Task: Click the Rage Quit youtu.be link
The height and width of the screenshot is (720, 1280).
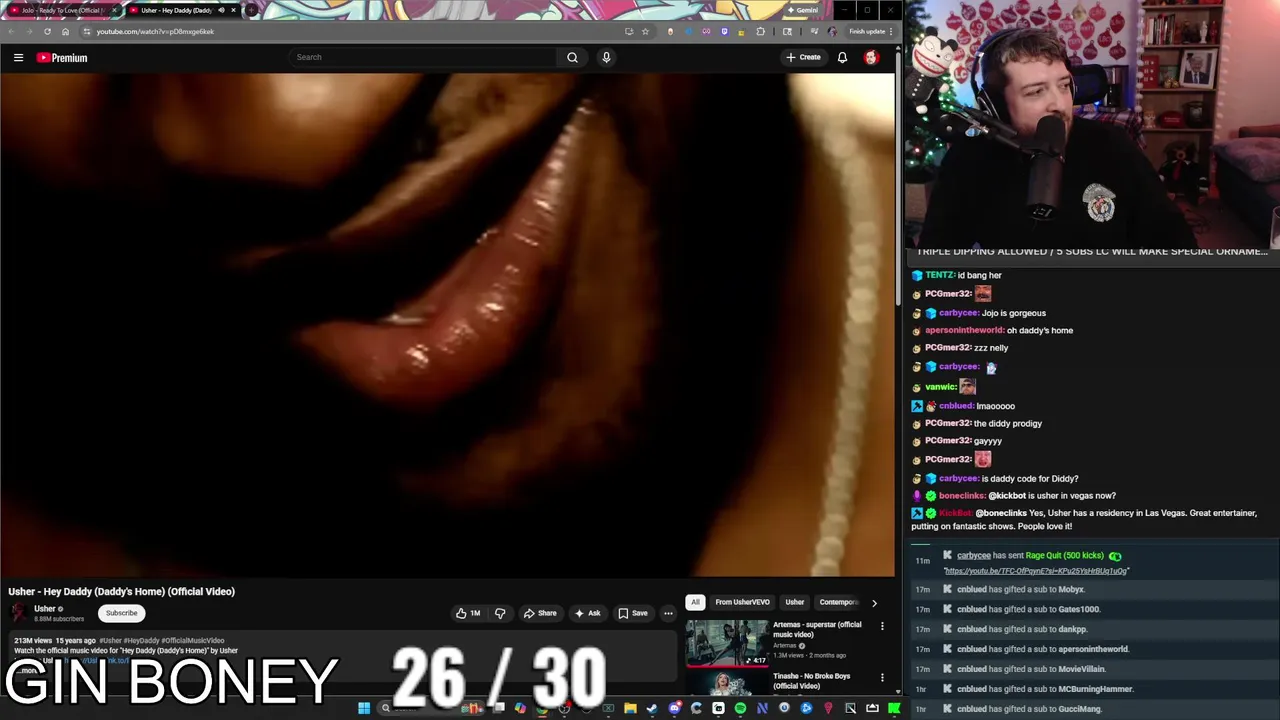Action: pos(1036,571)
